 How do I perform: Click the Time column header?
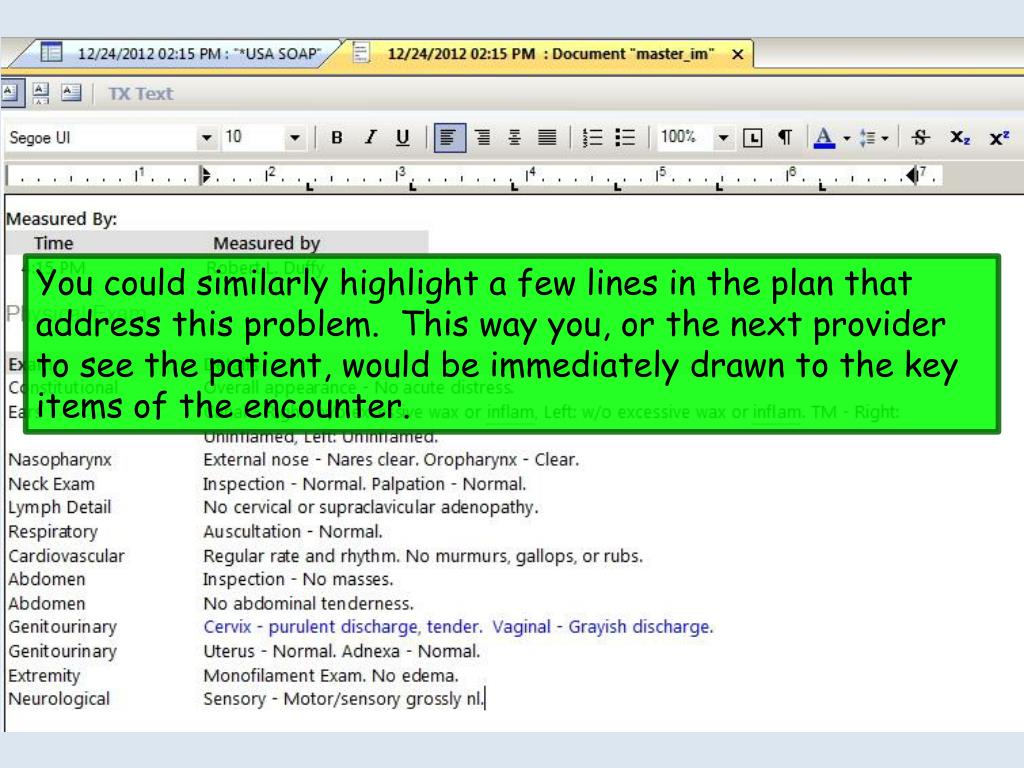[54, 244]
